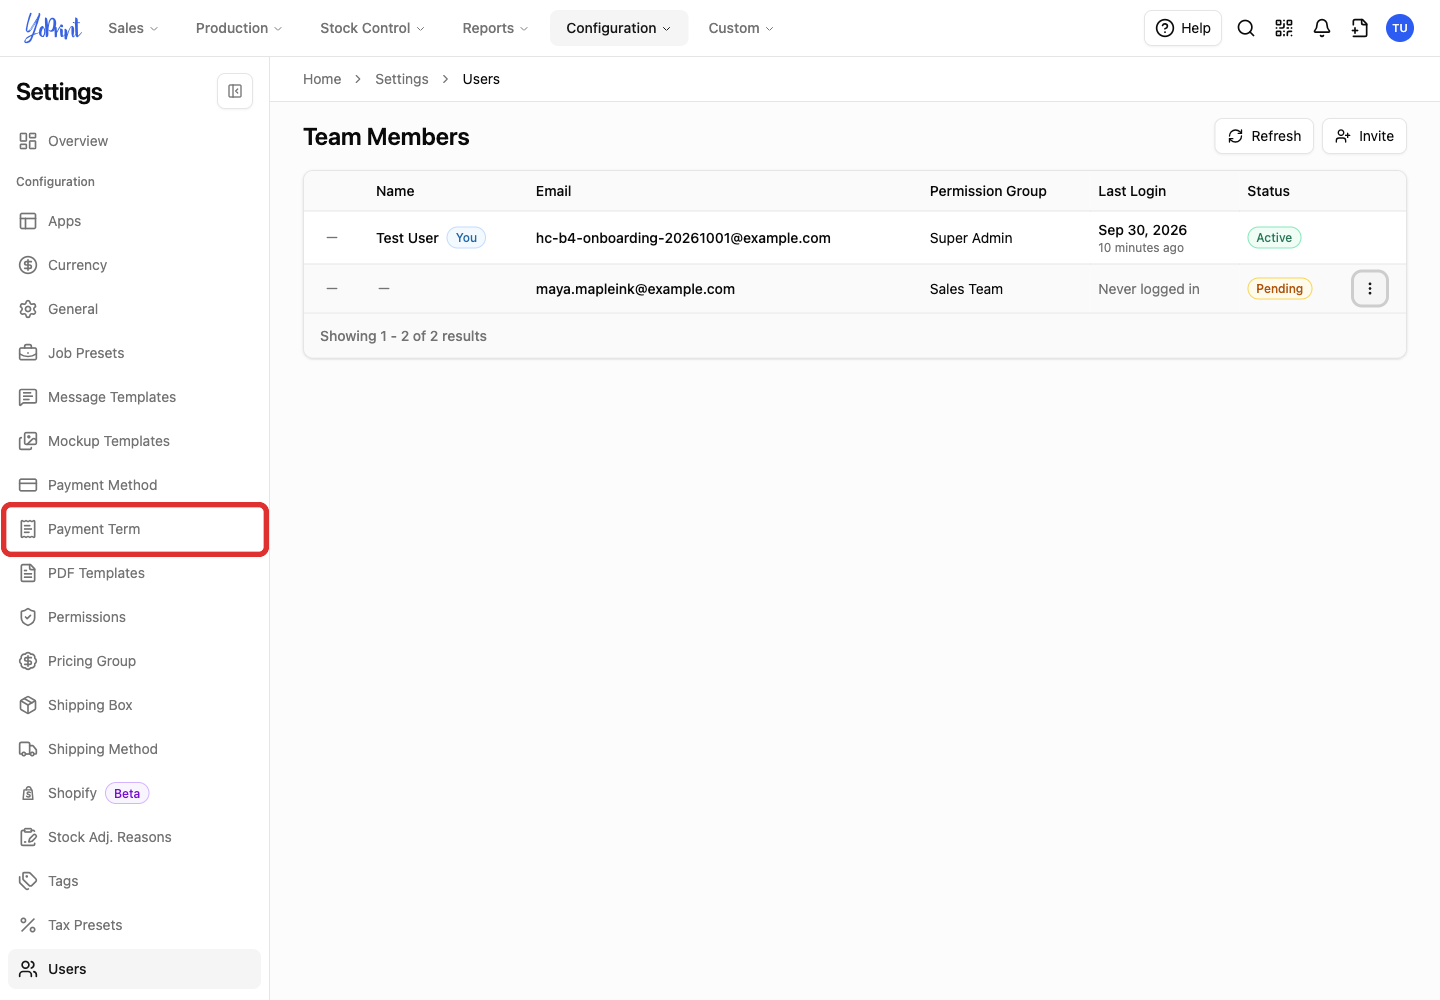Click the Shopify bag icon
Viewport: 1440px width, 1000px height.
click(28, 793)
